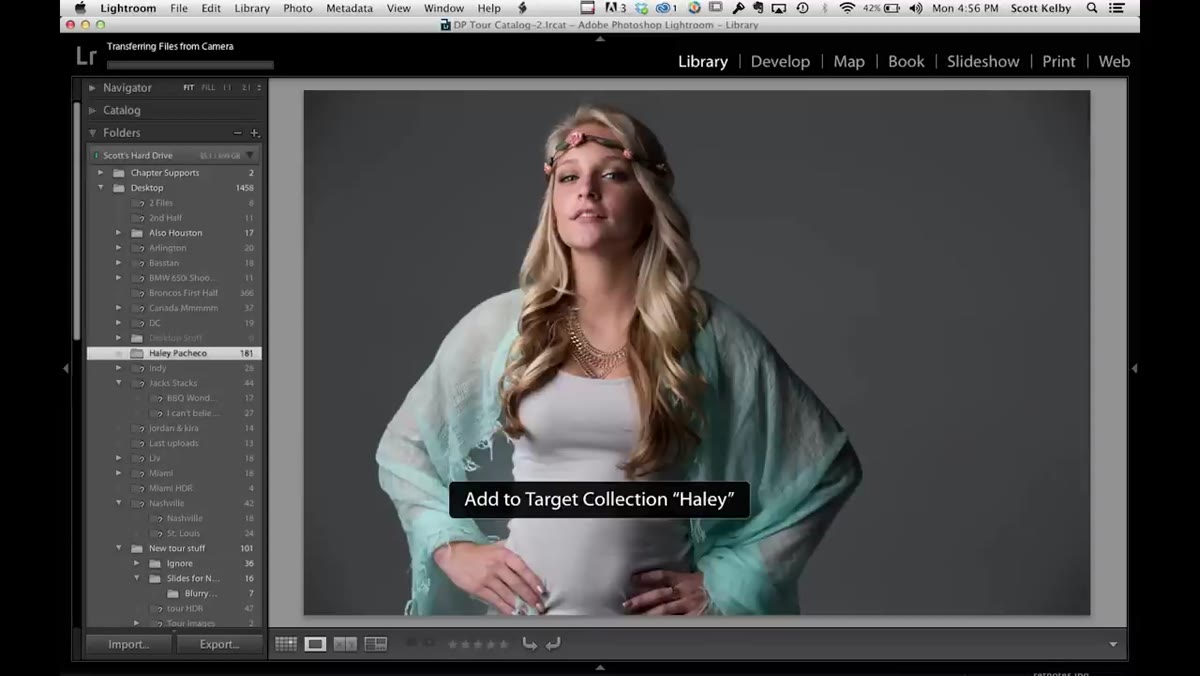Switch to Grid view icon
The image size is (1200, 676).
point(286,644)
